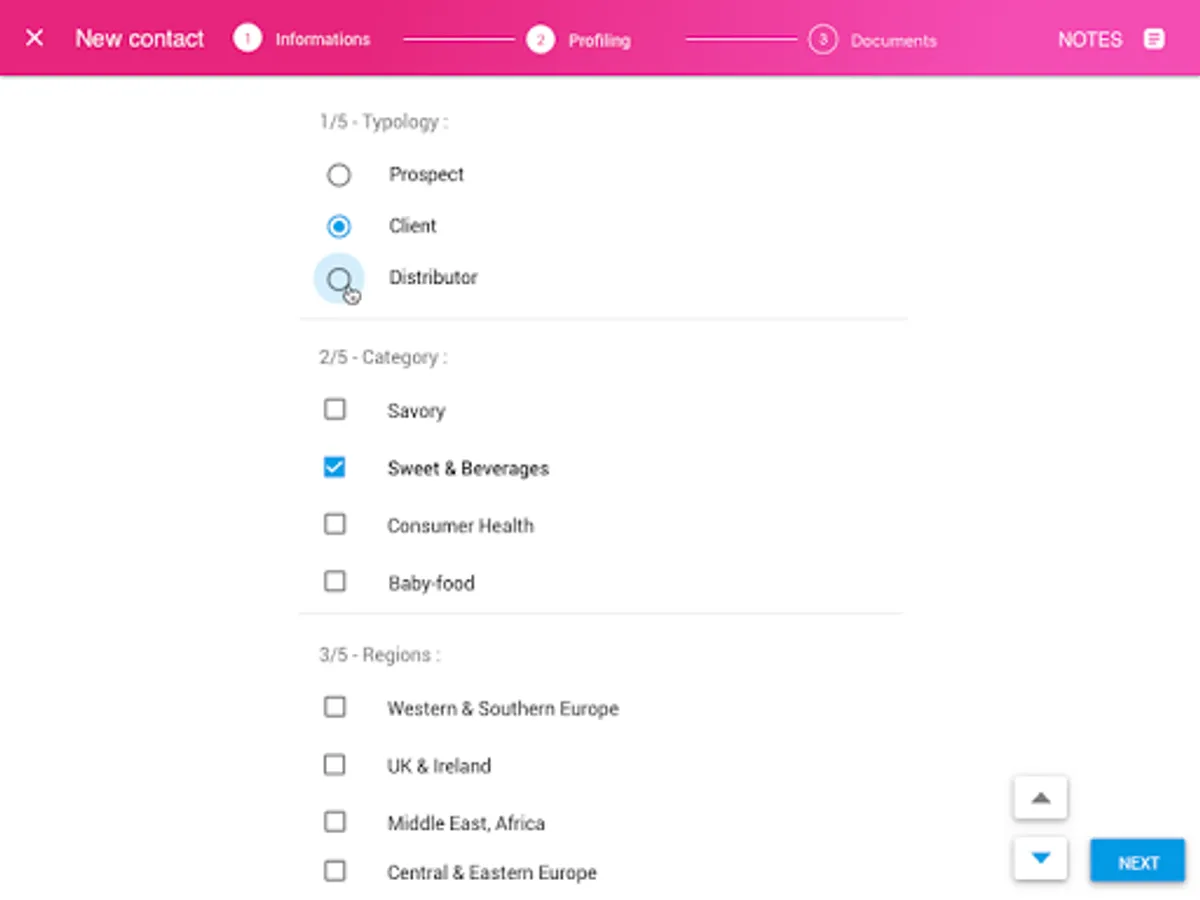Check Western & Southern Europe region

(335, 707)
